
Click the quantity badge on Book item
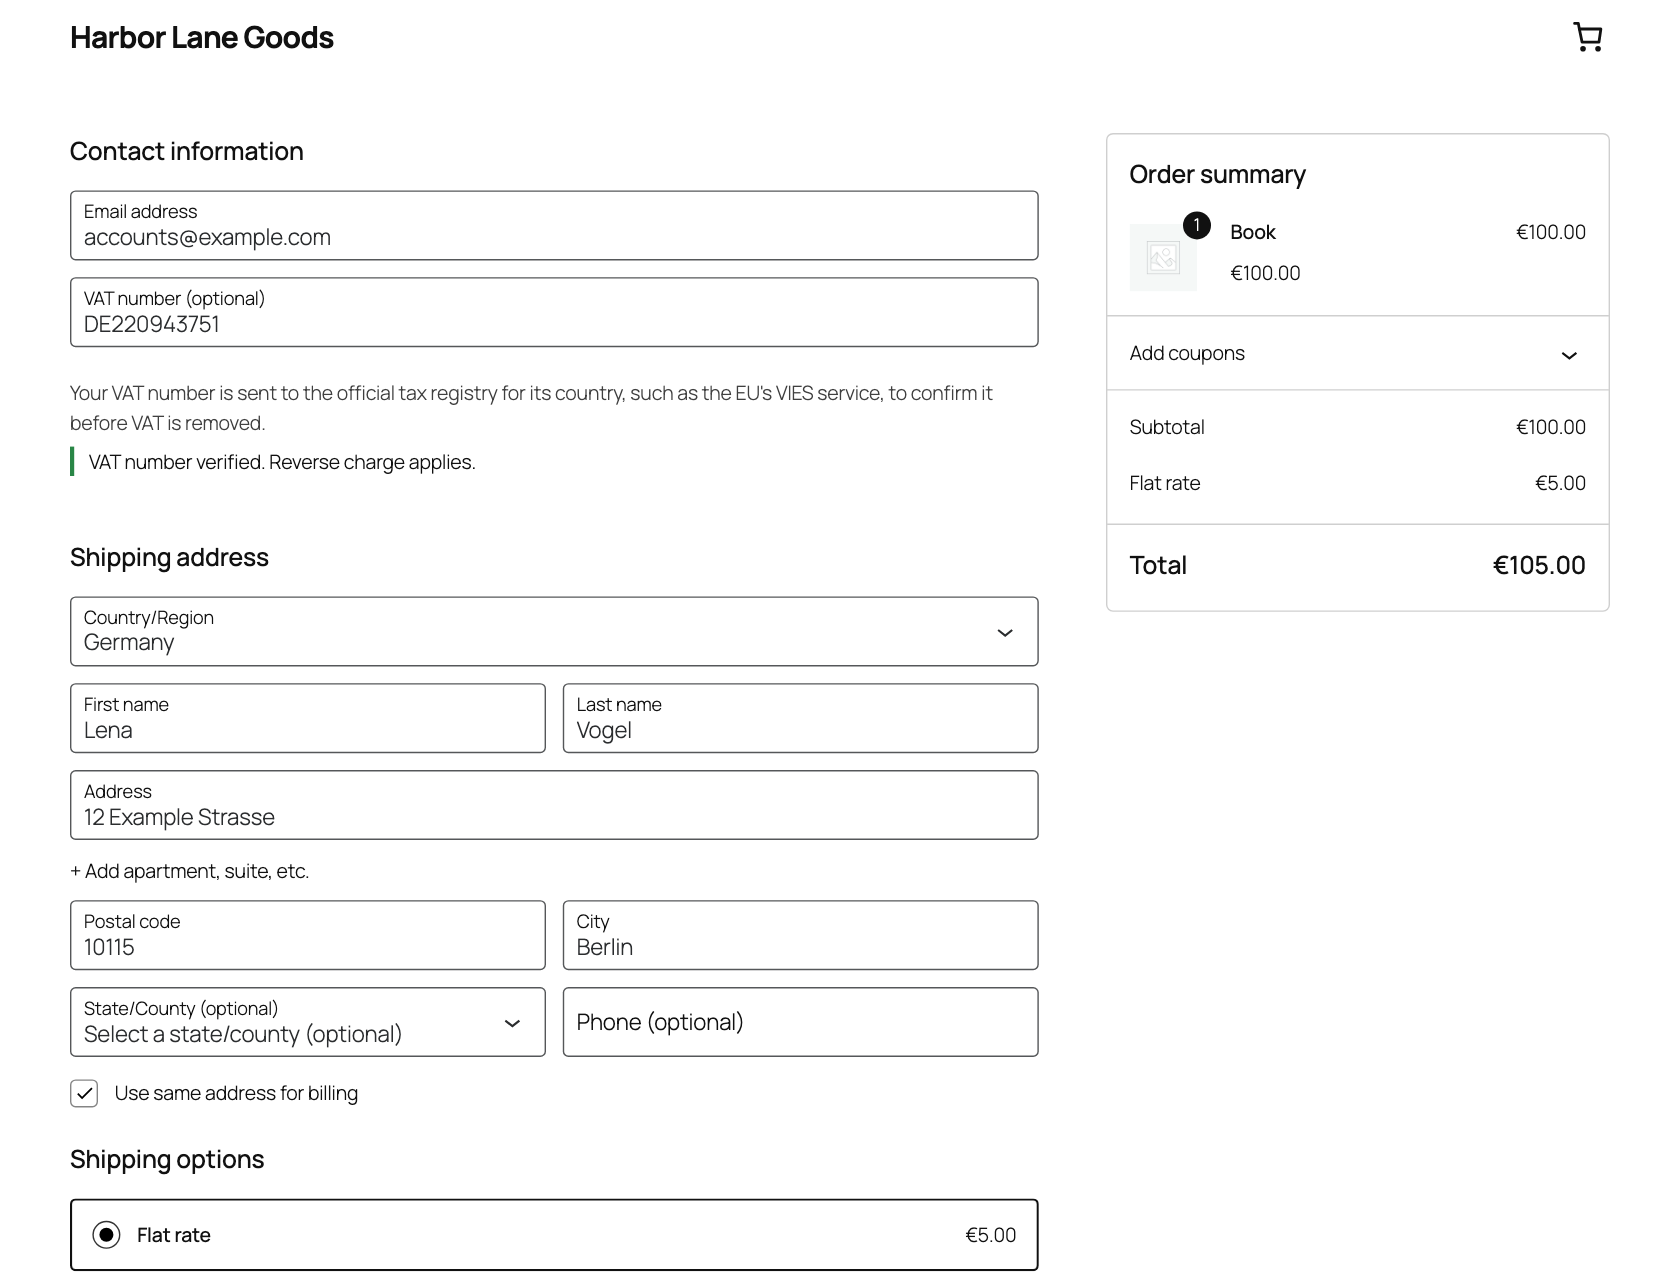[1196, 225]
